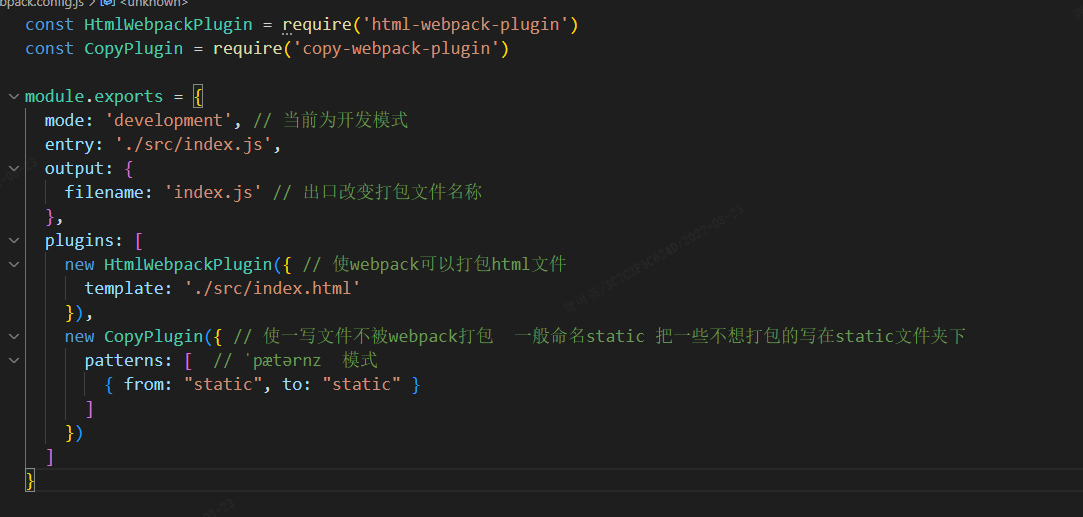Viewport: 1083px width, 517px height.
Task: Fold the new HtmlWebpackPlugin block
Action: [x=13, y=265]
